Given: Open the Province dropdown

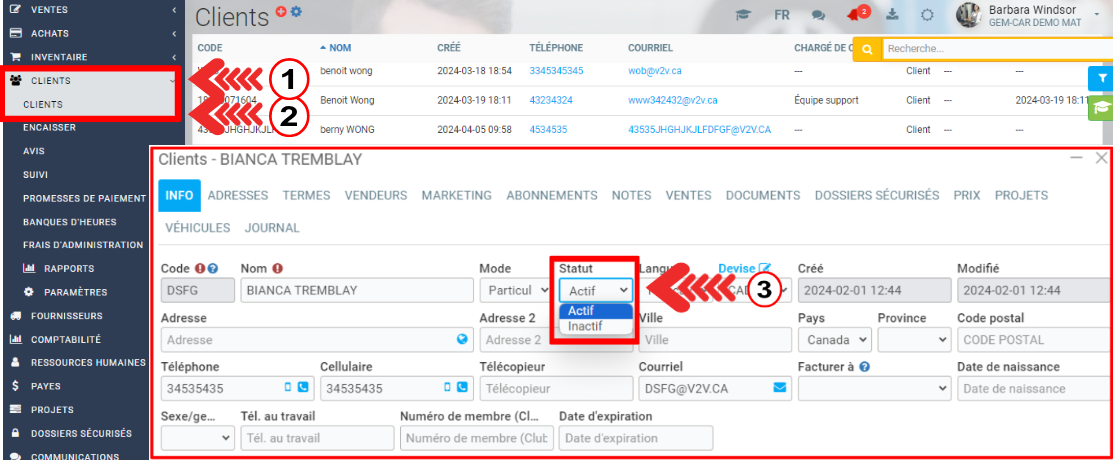Looking at the screenshot, I should click(x=914, y=340).
